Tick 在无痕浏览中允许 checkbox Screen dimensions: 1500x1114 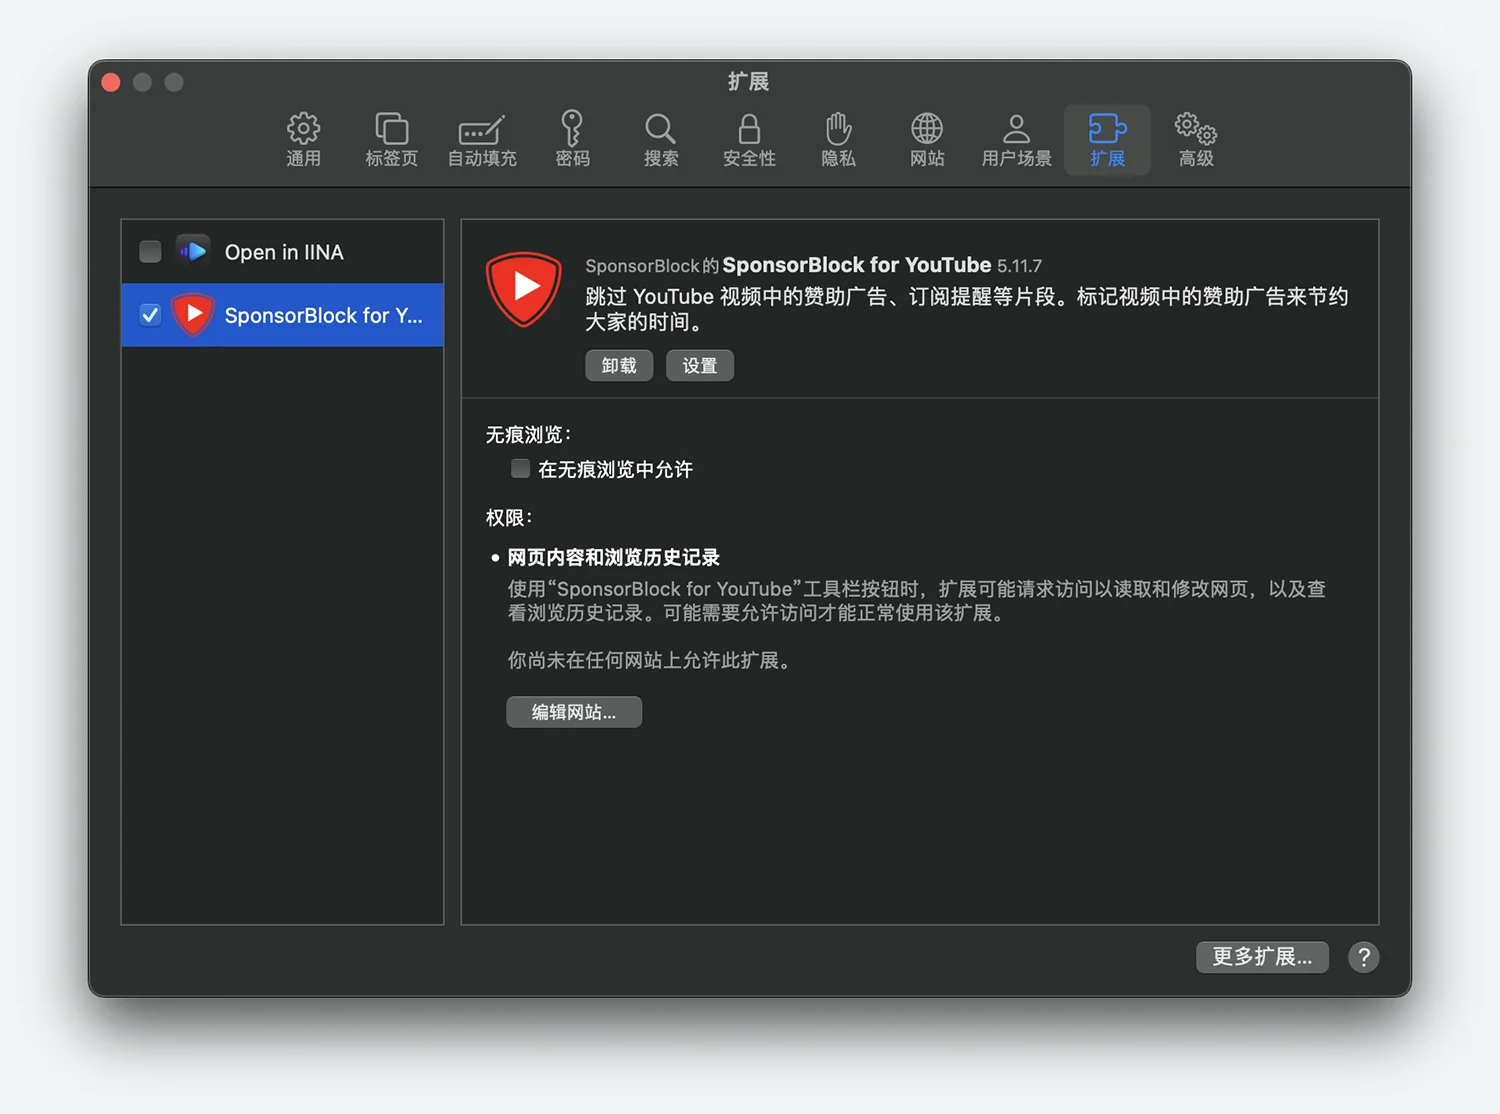click(x=520, y=468)
